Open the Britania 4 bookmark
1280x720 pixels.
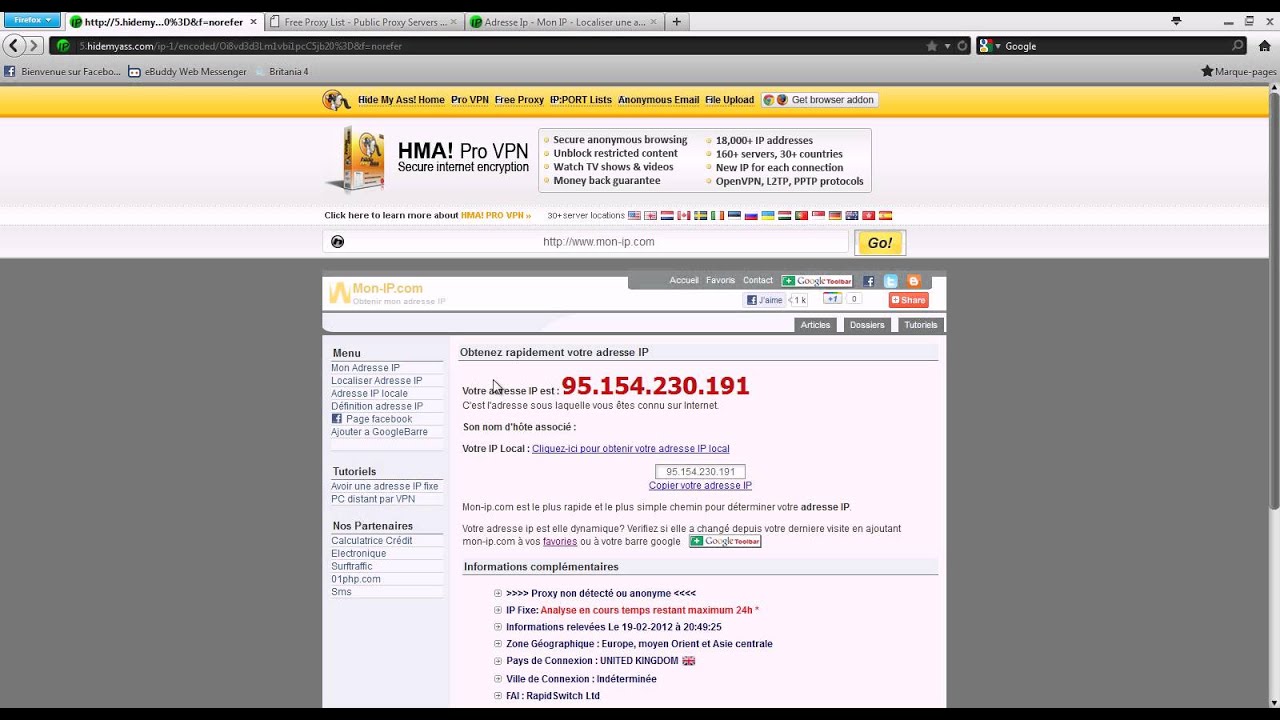(x=281, y=72)
